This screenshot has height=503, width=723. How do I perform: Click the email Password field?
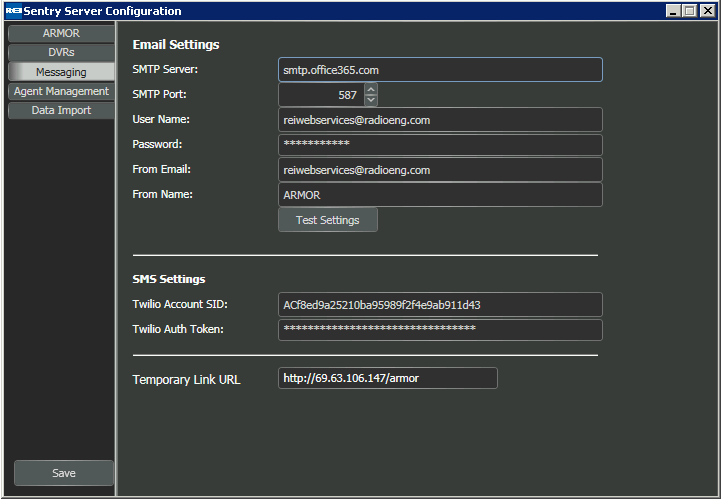pyautogui.click(x=440, y=145)
